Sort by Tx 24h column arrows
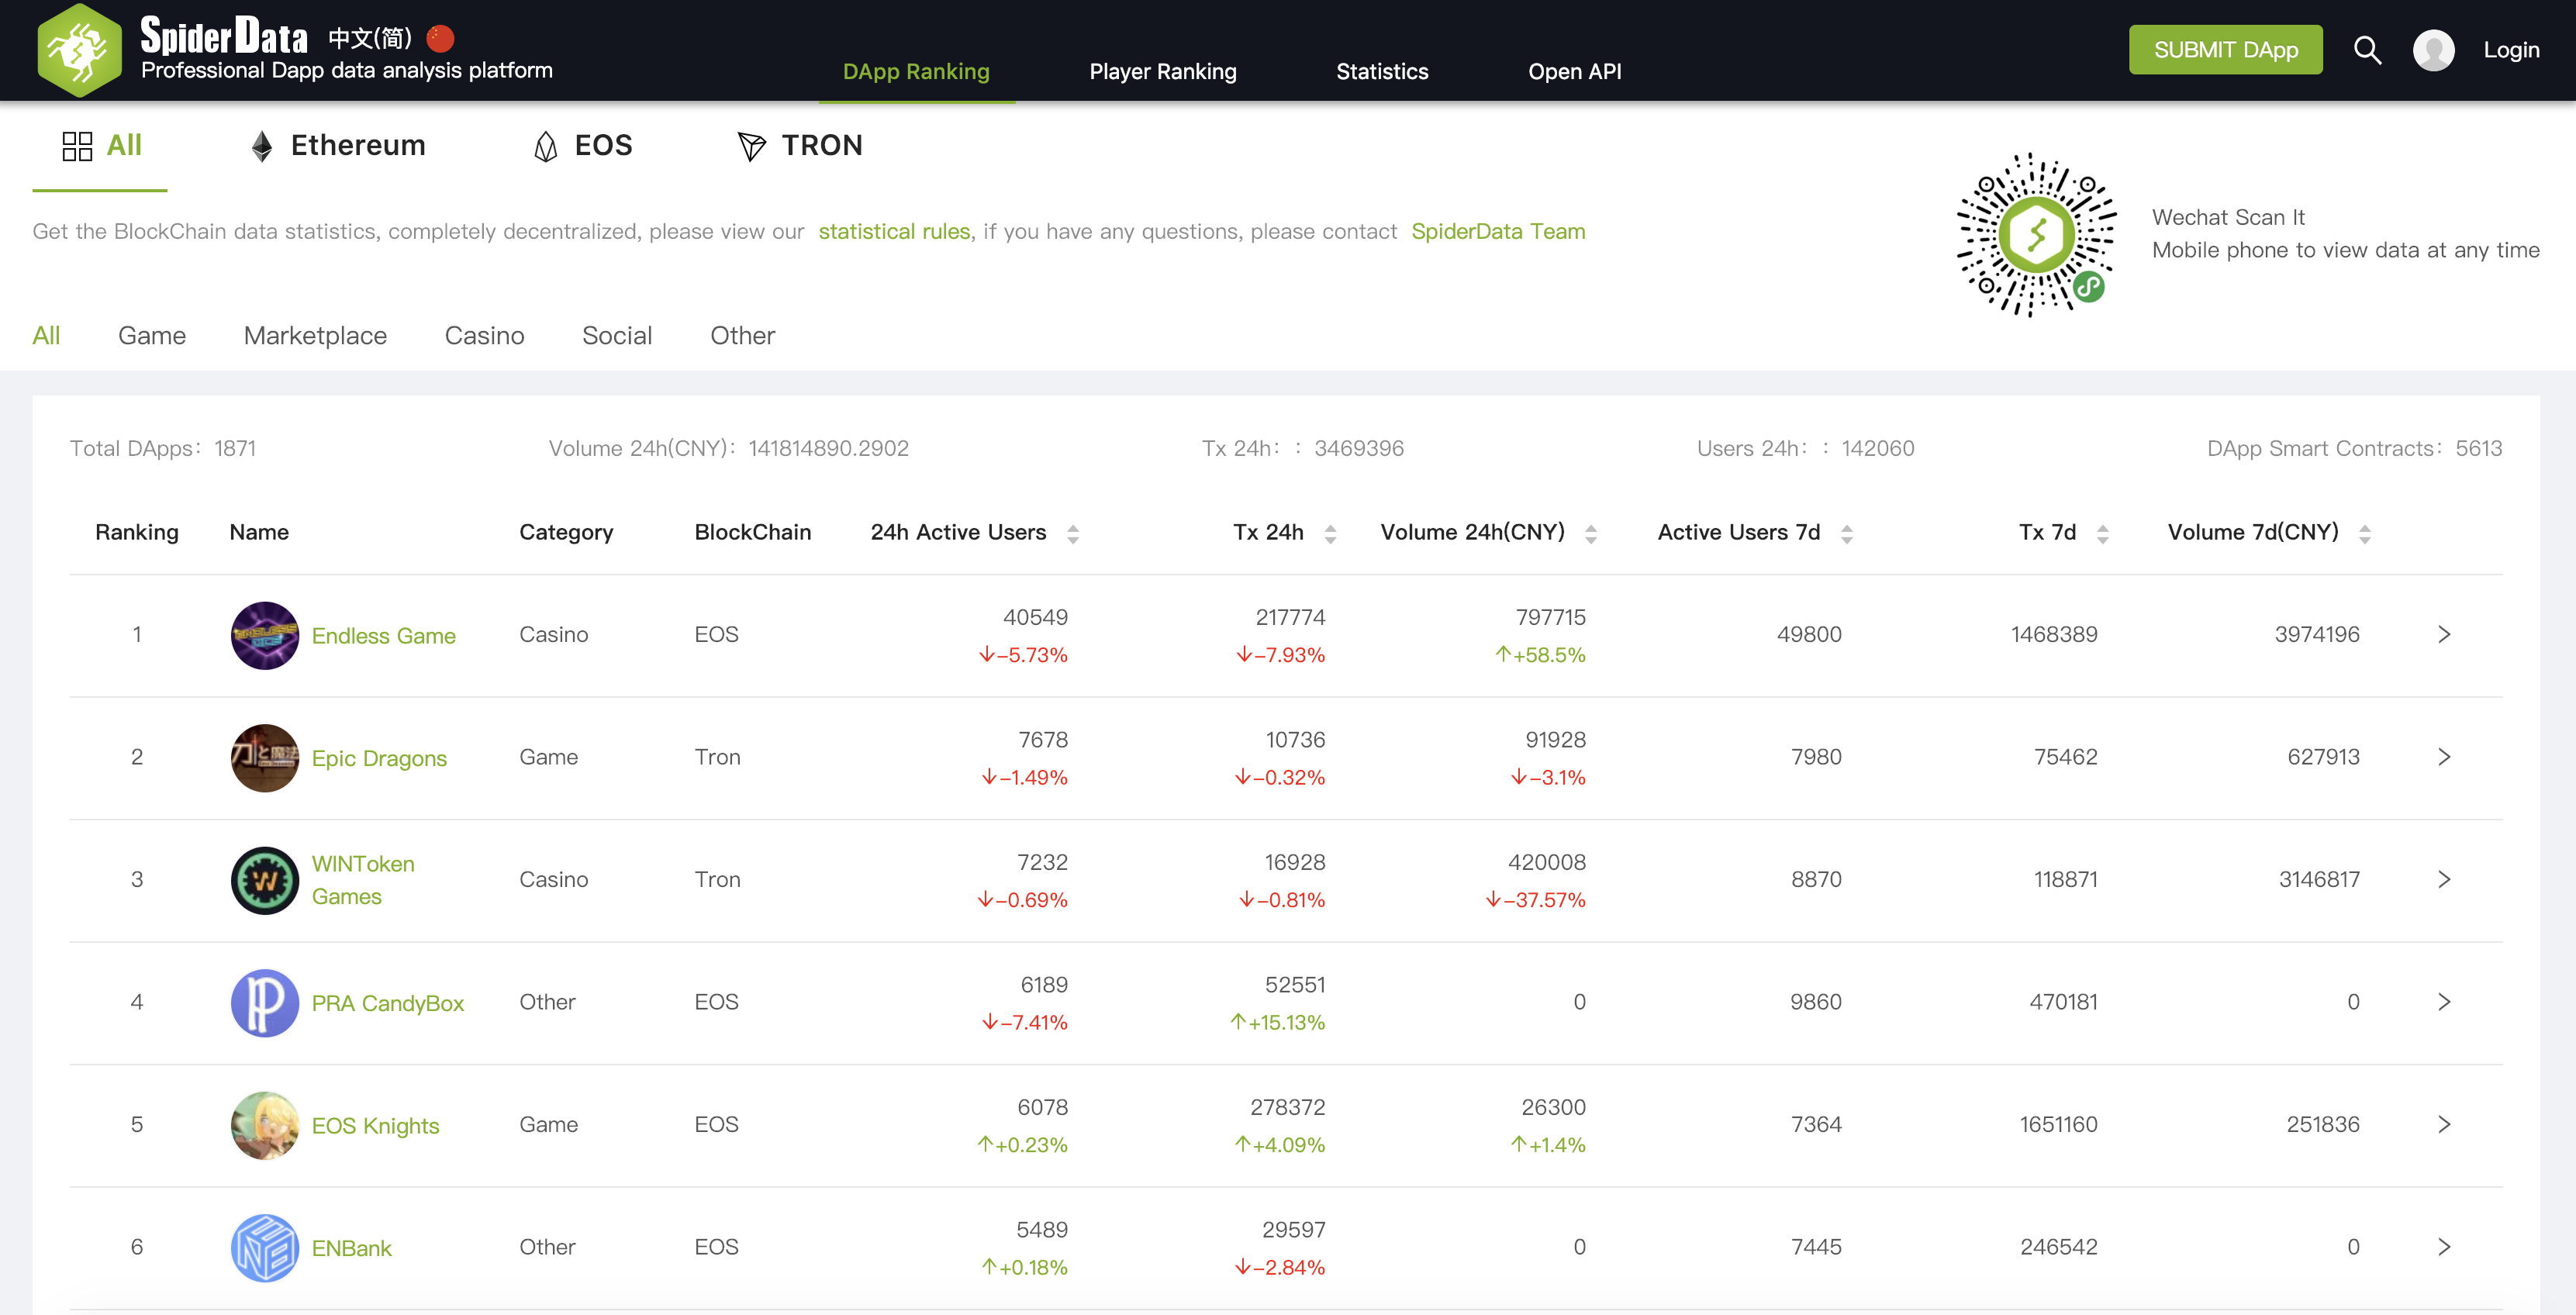2576x1315 pixels. pos(1329,533)
